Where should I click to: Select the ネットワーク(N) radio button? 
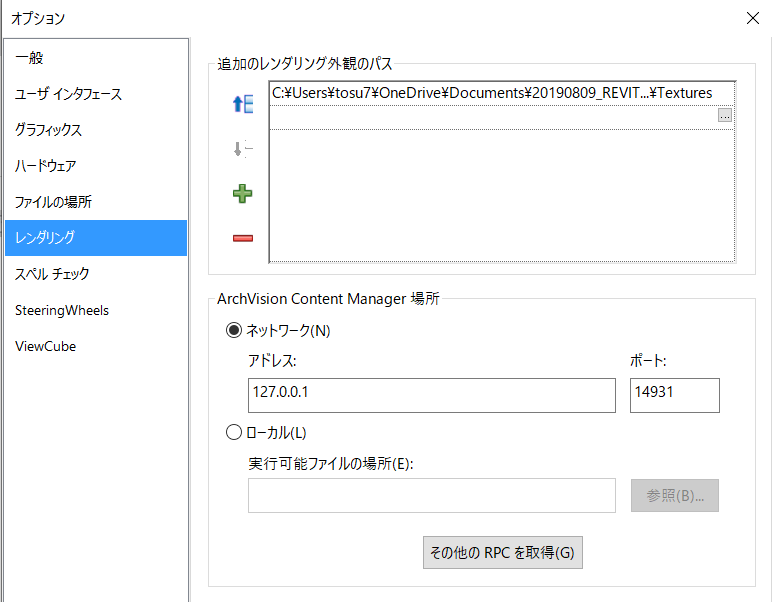point(234,330)
